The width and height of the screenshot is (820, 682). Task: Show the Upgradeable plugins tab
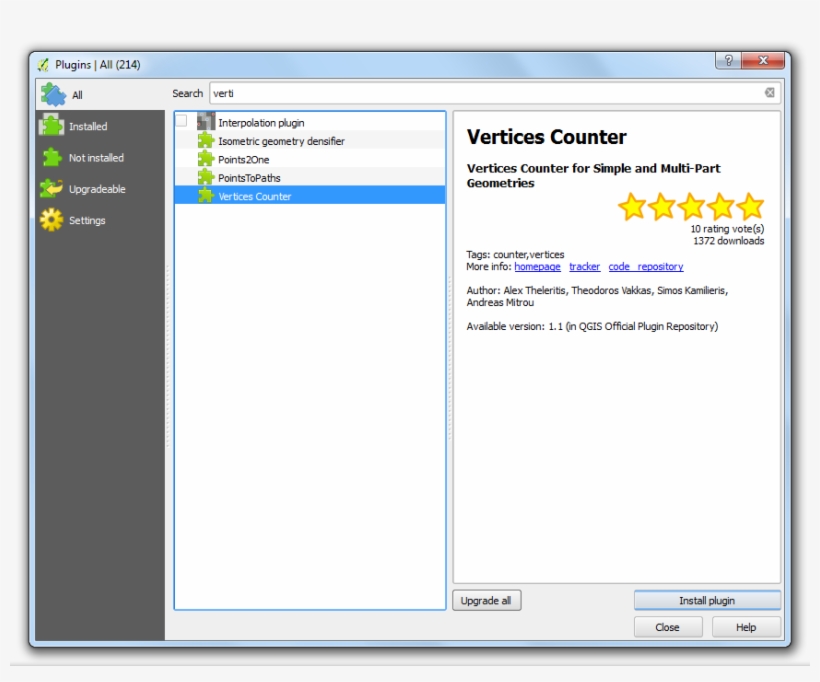(x=100, y=189)
